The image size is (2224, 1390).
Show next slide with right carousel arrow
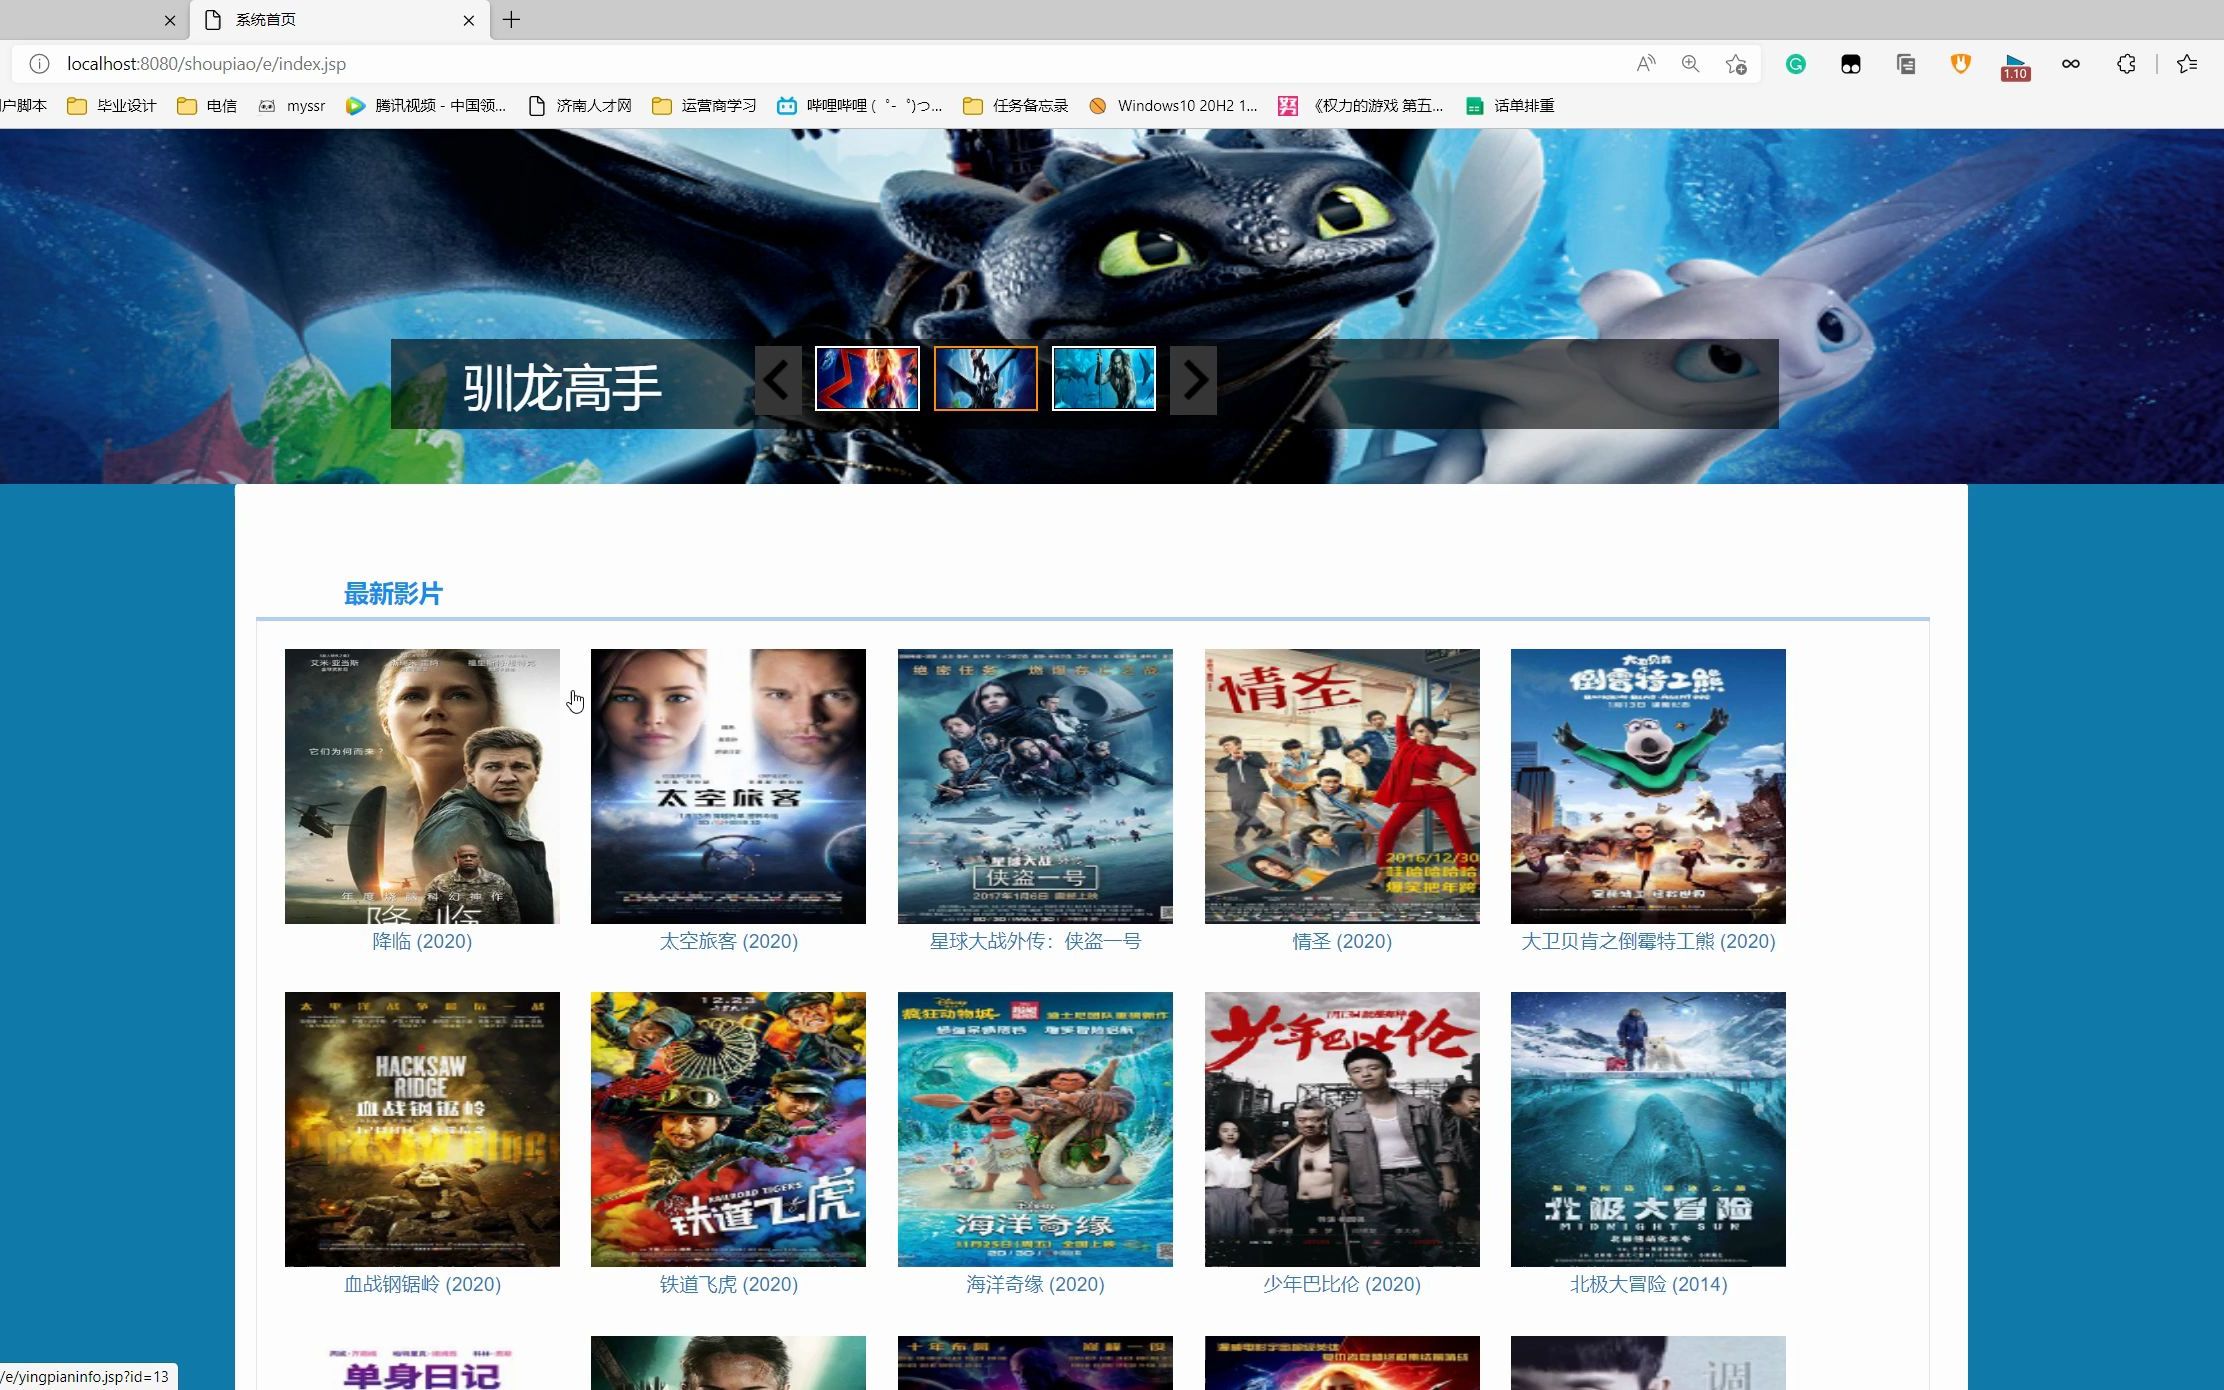pyautogui.click(x=1193, y=380)
